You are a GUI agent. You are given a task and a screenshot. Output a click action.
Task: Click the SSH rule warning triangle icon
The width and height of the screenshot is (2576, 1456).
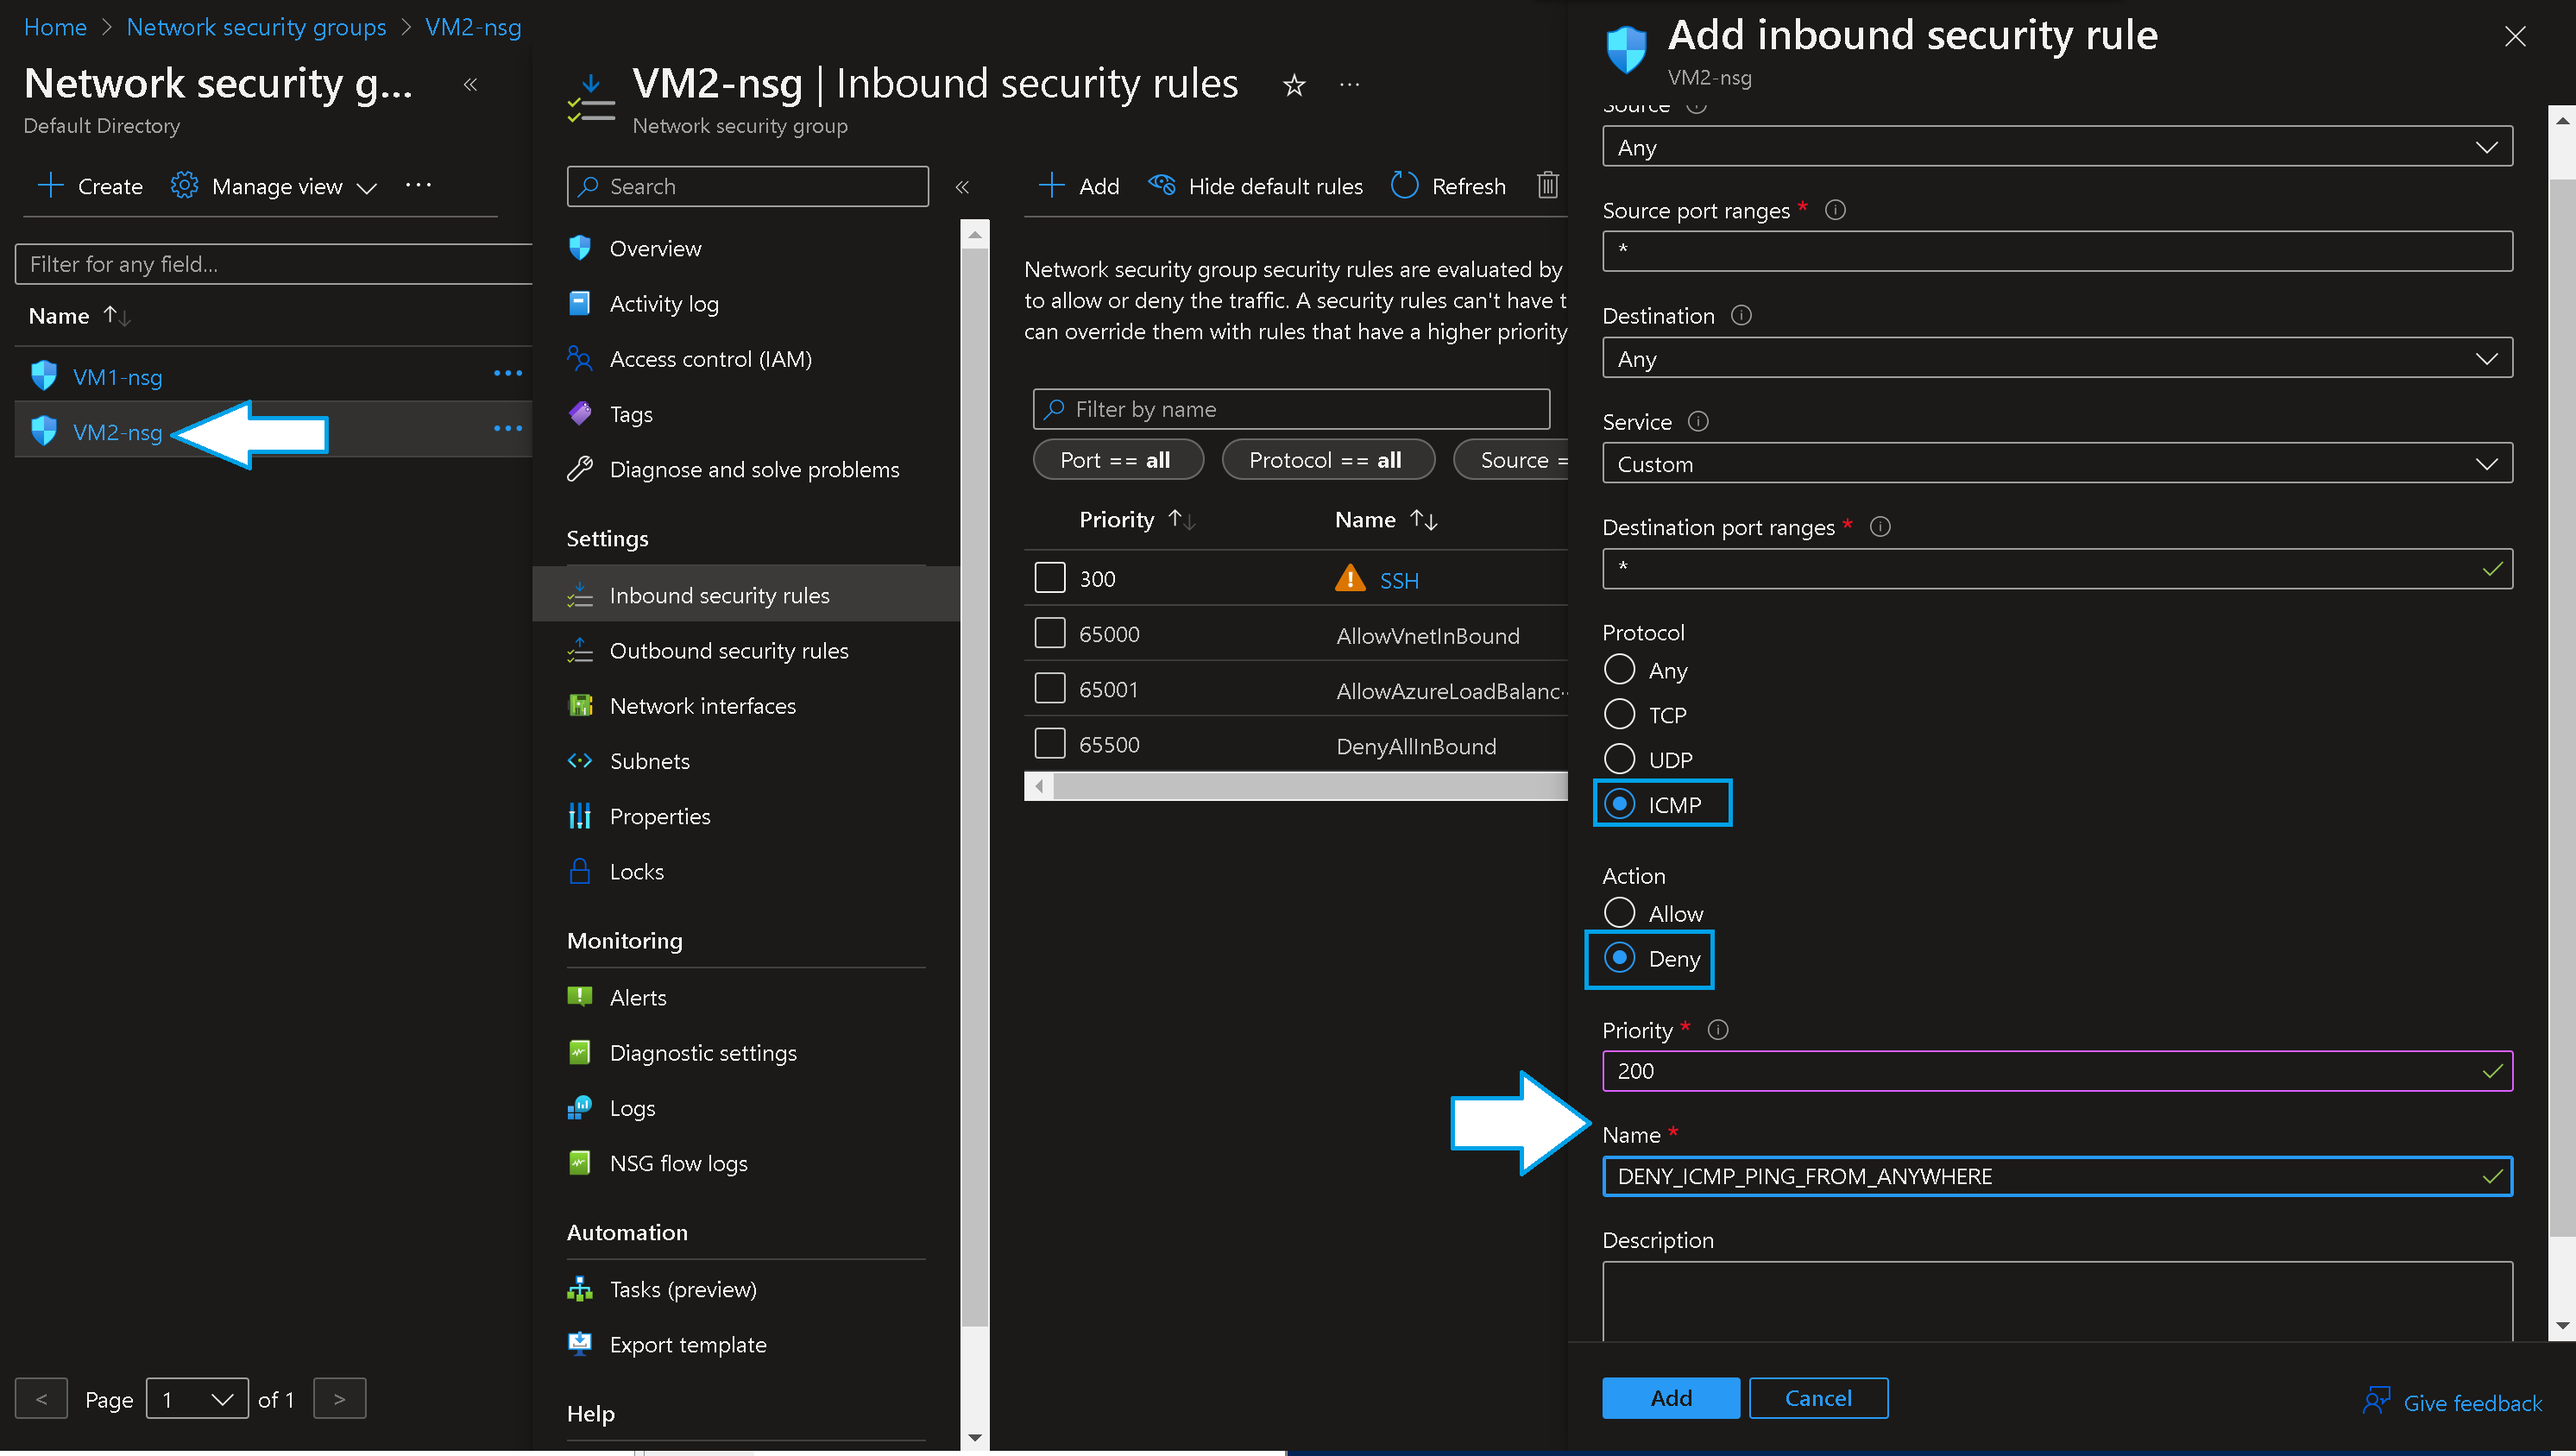[1350, 579]
